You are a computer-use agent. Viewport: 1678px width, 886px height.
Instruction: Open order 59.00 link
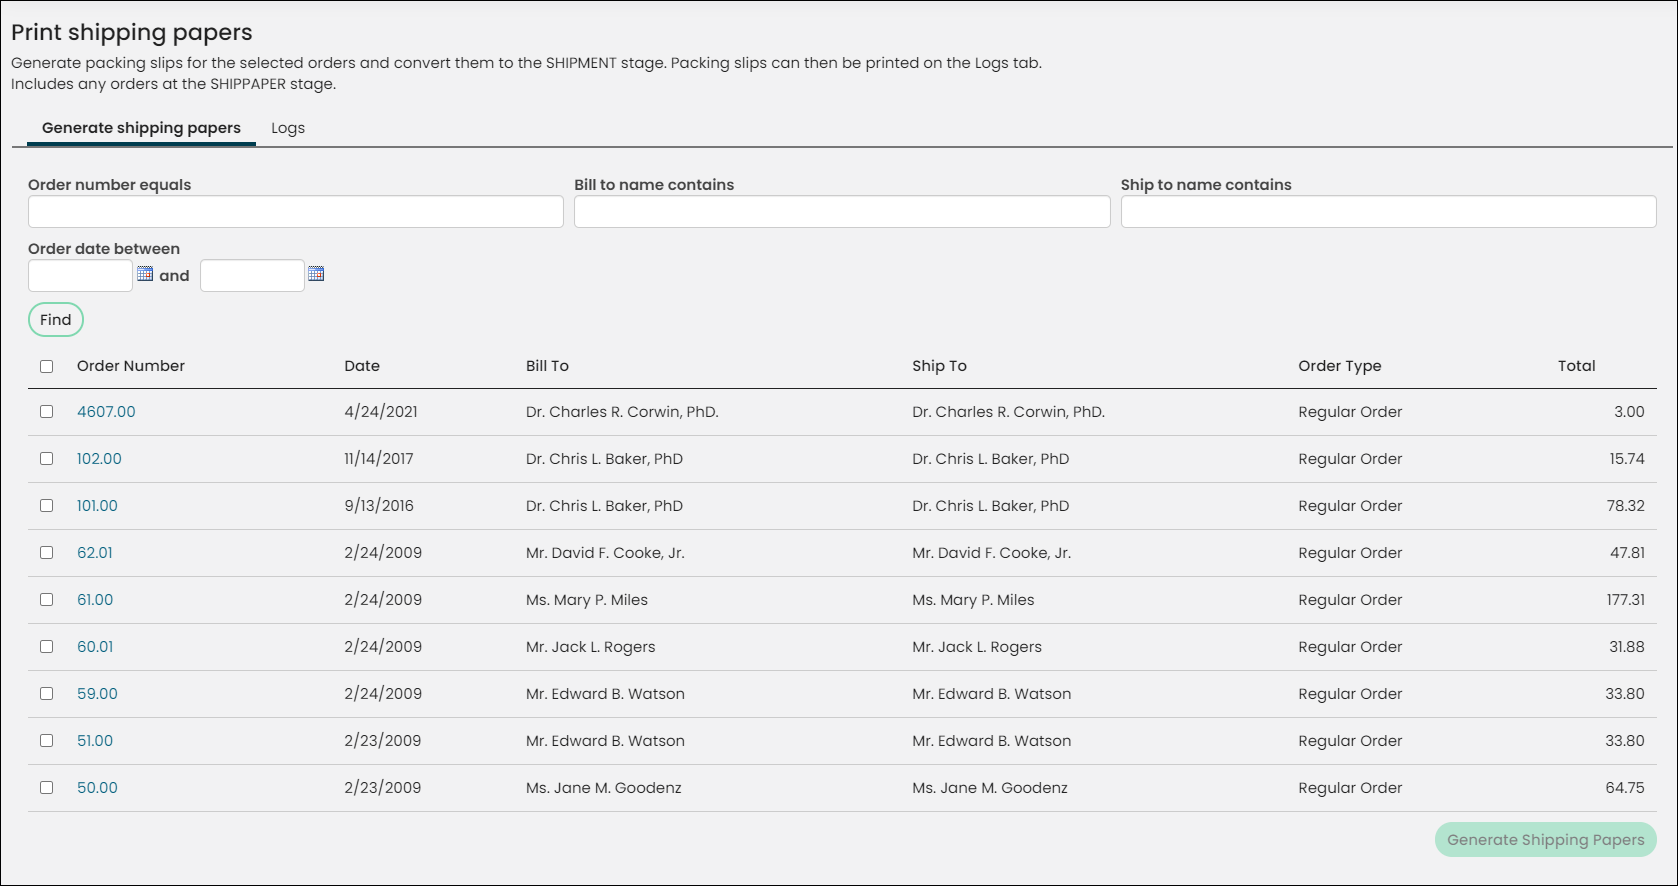97,694
